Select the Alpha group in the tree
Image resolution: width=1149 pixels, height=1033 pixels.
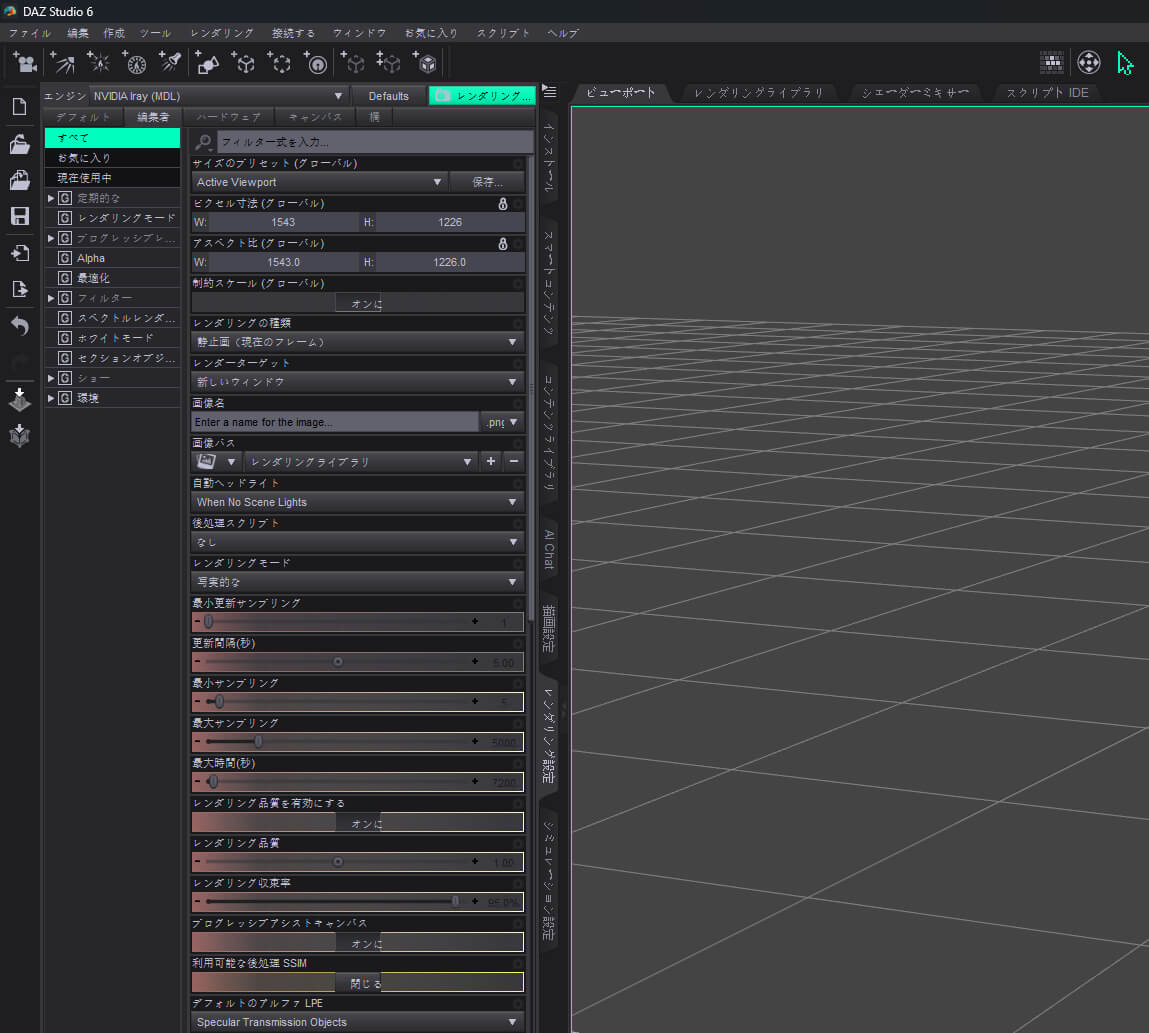click(x=112, y=258)
